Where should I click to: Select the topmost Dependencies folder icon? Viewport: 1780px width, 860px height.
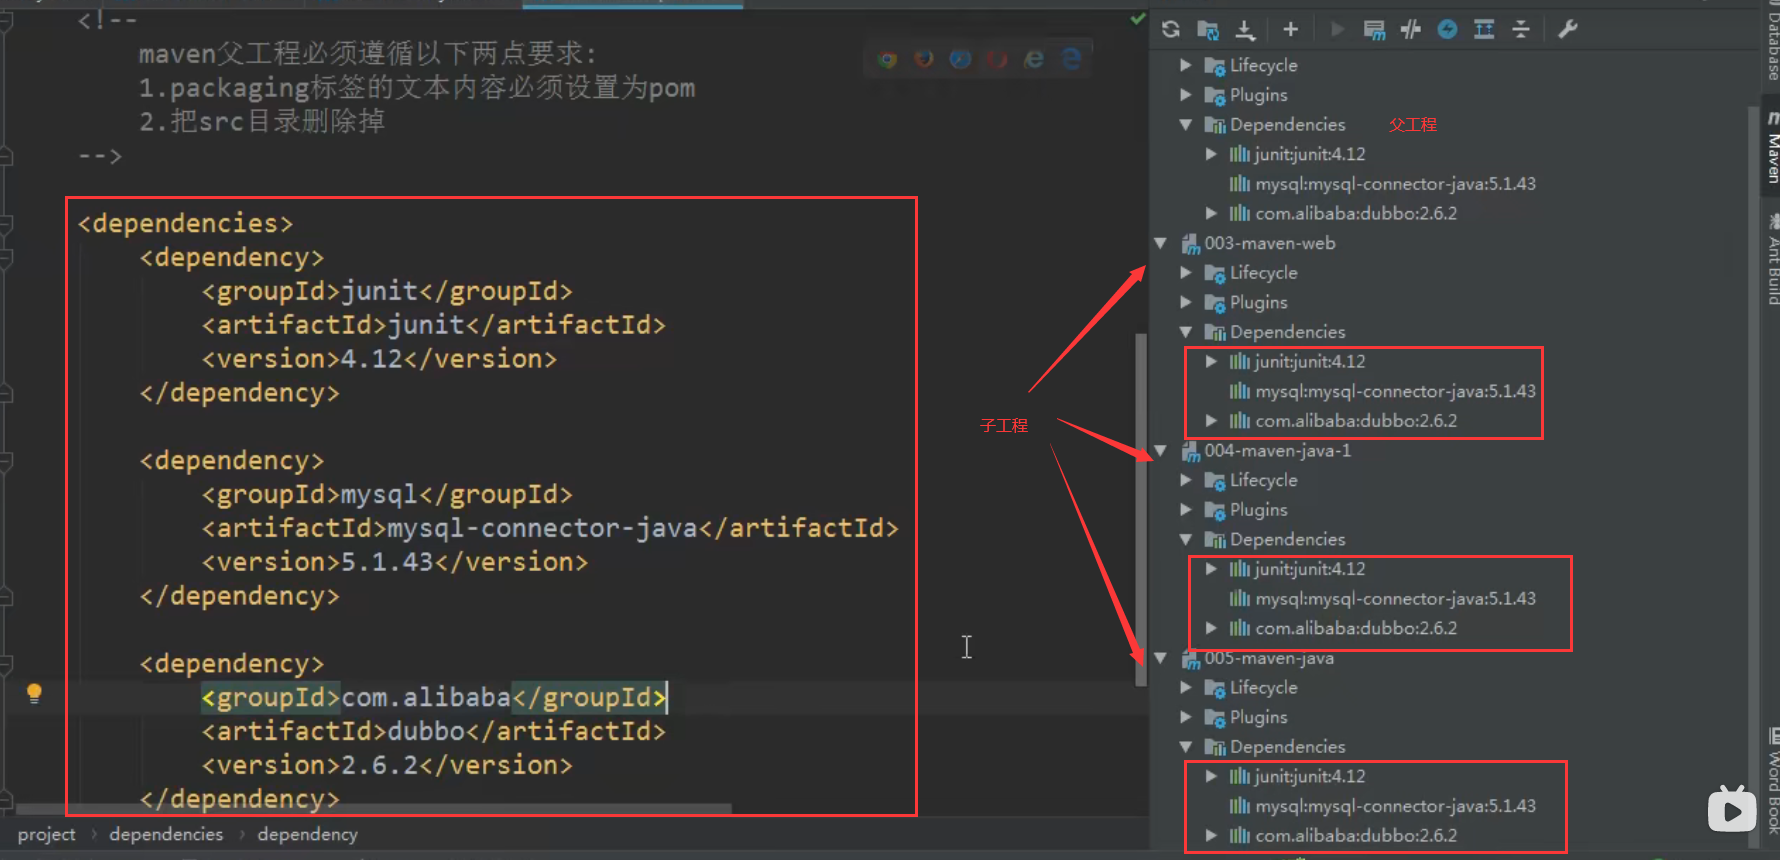point(1215,125)
